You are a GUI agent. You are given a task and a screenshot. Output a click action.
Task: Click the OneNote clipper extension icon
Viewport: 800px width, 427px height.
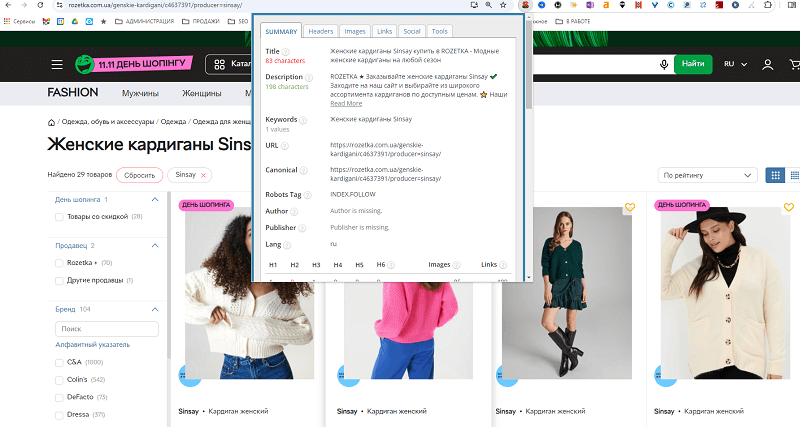[590, 5]
